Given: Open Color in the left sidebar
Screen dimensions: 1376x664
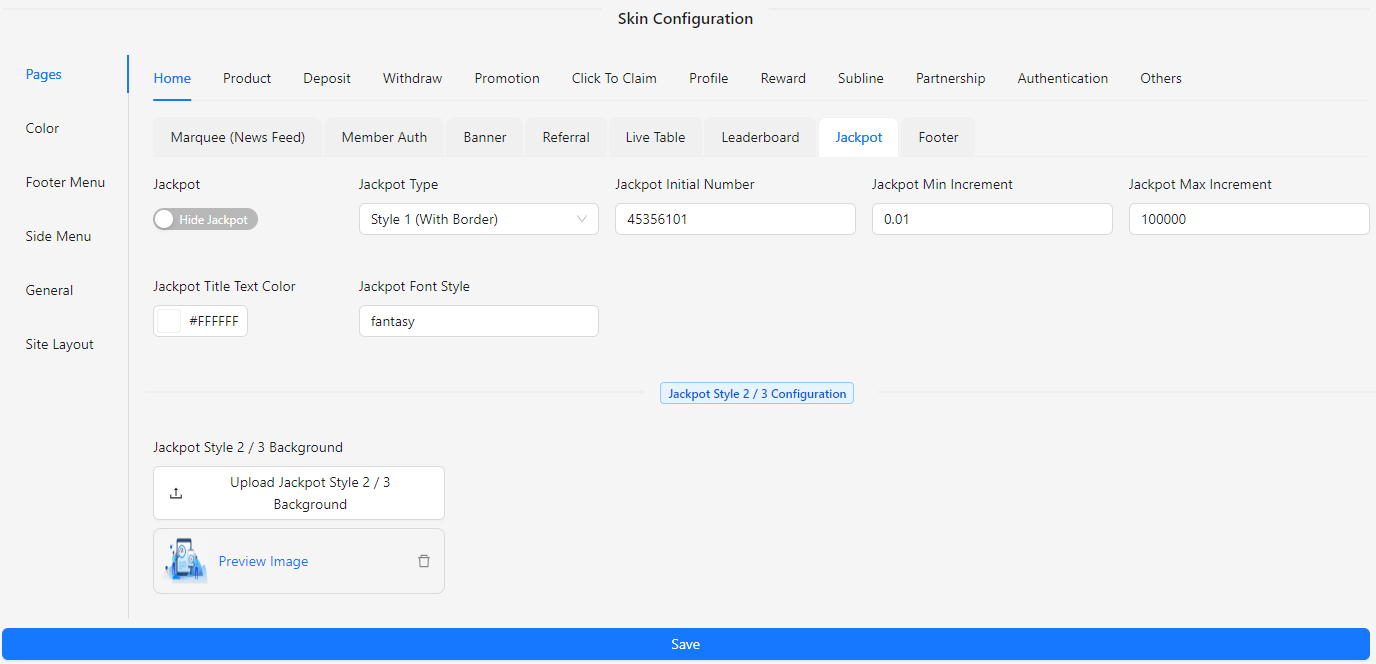Looking at the screenshot, I should (x=42, y=129).
